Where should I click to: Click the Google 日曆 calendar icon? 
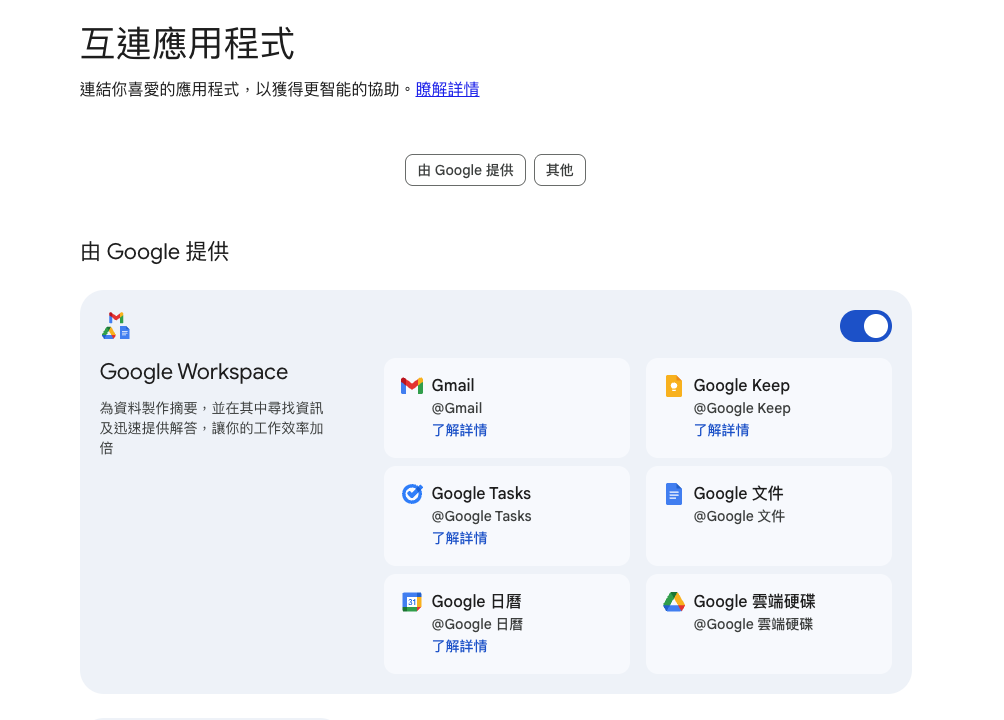[x=412, y=601]
